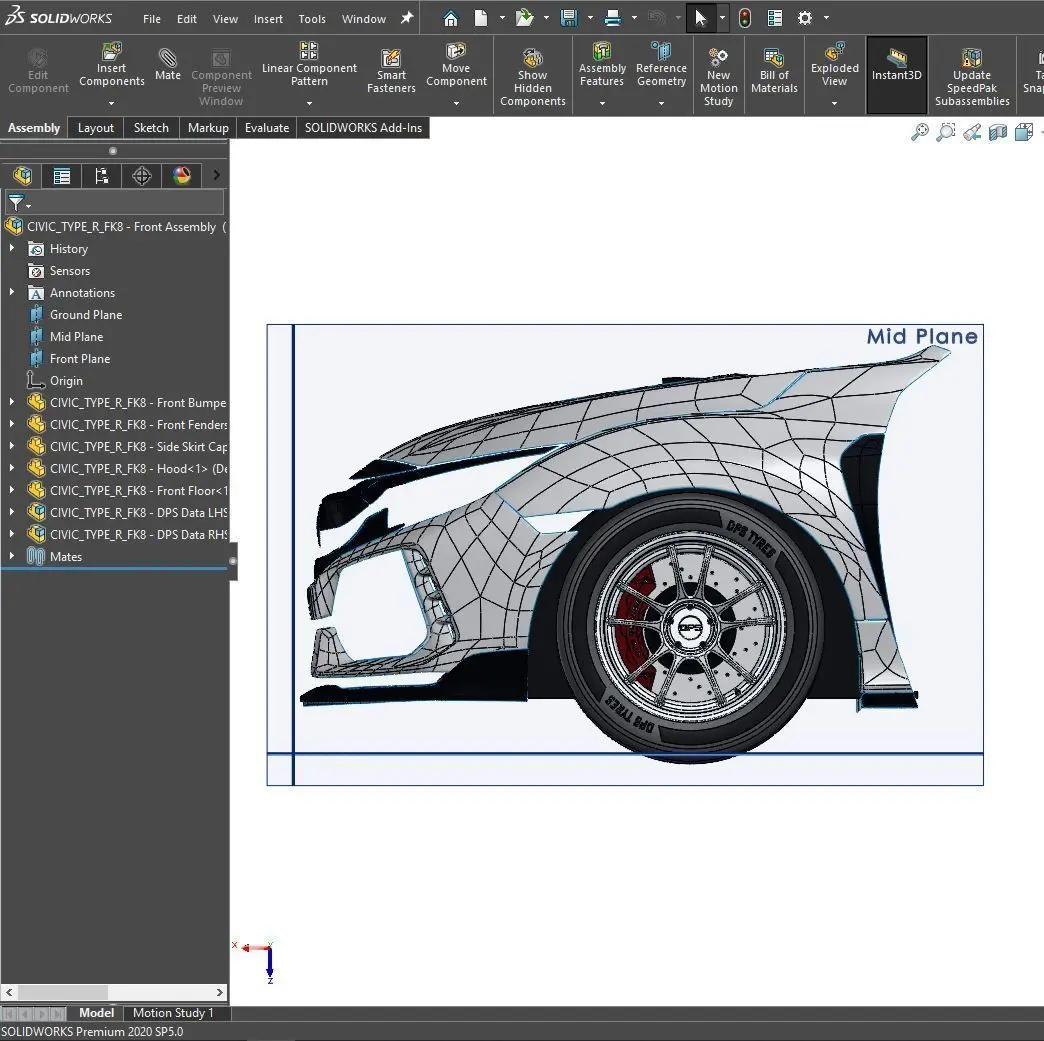Open Linear Component Pattern dropdown arrow
This screenshot has width=1044, height=1041.
[309, 104]
